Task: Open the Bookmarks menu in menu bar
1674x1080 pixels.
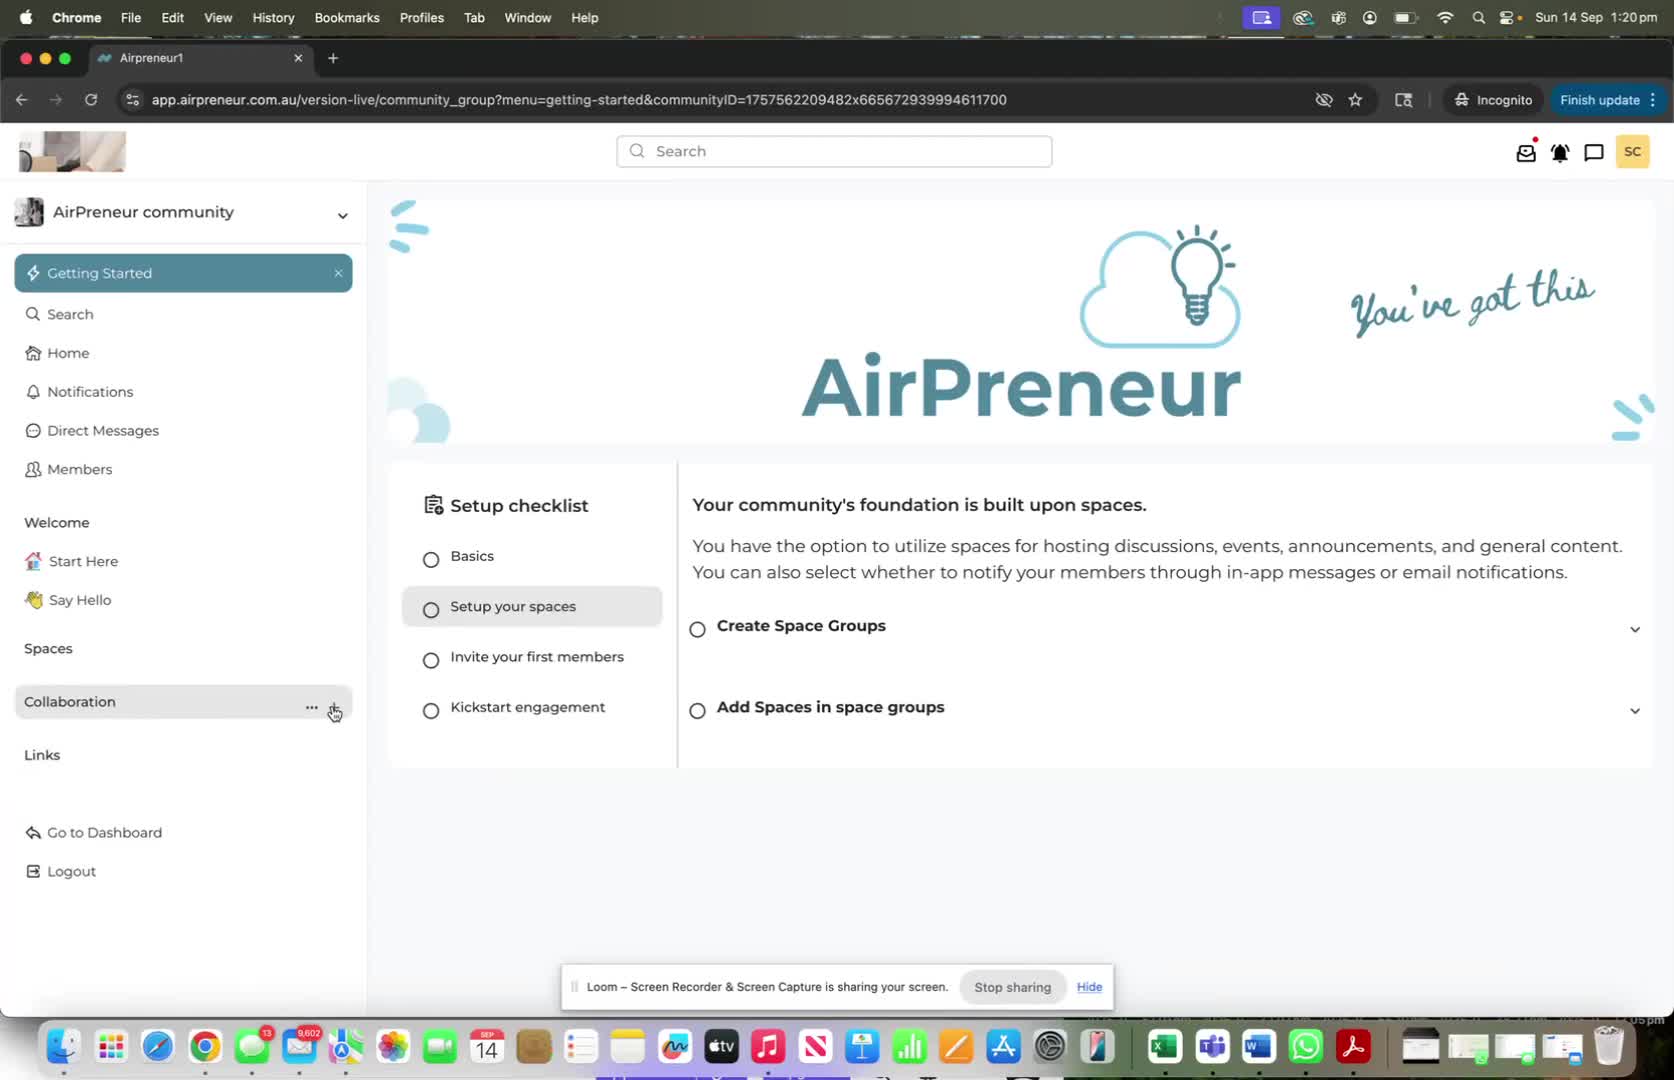Action: [x=347, y=17]
